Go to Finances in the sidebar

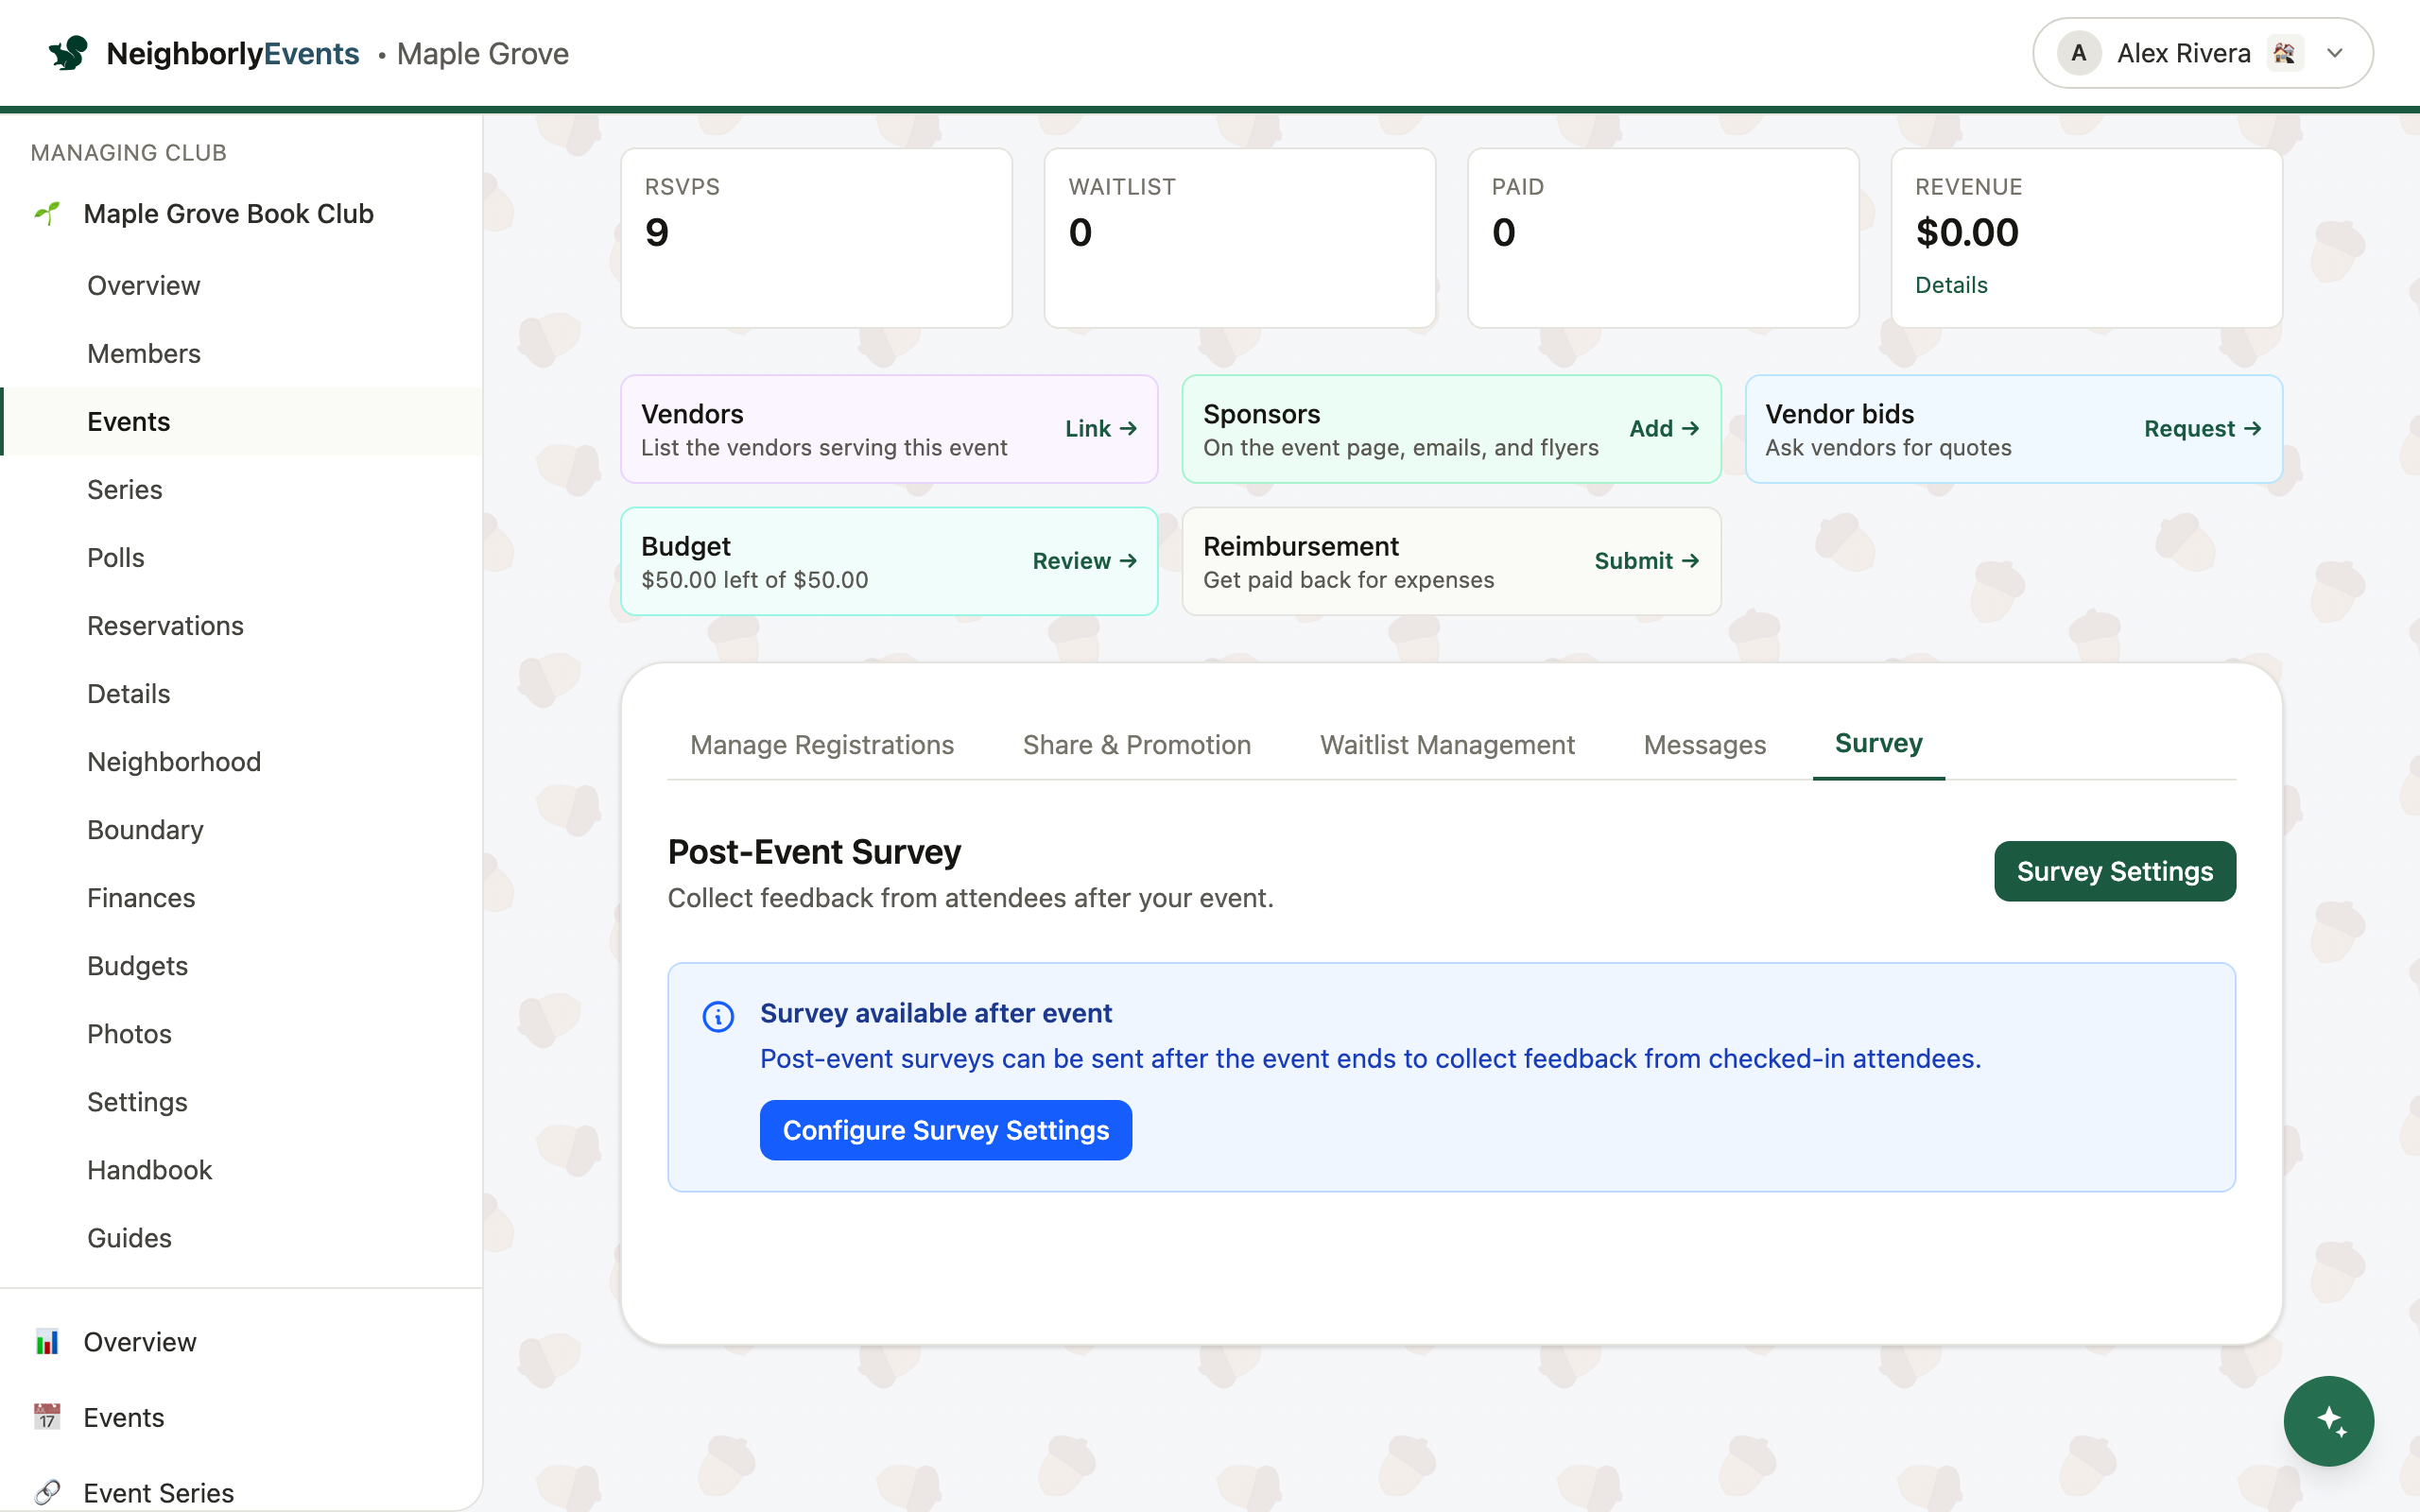tap(241, 898)
